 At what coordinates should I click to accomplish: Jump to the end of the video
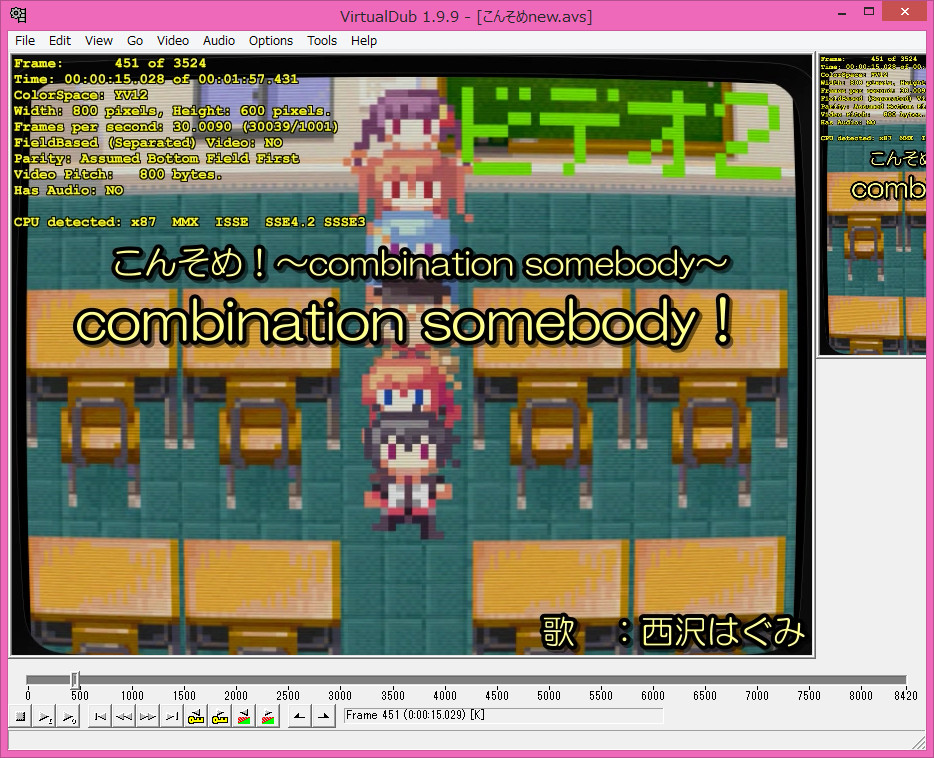tap(172, 716)
